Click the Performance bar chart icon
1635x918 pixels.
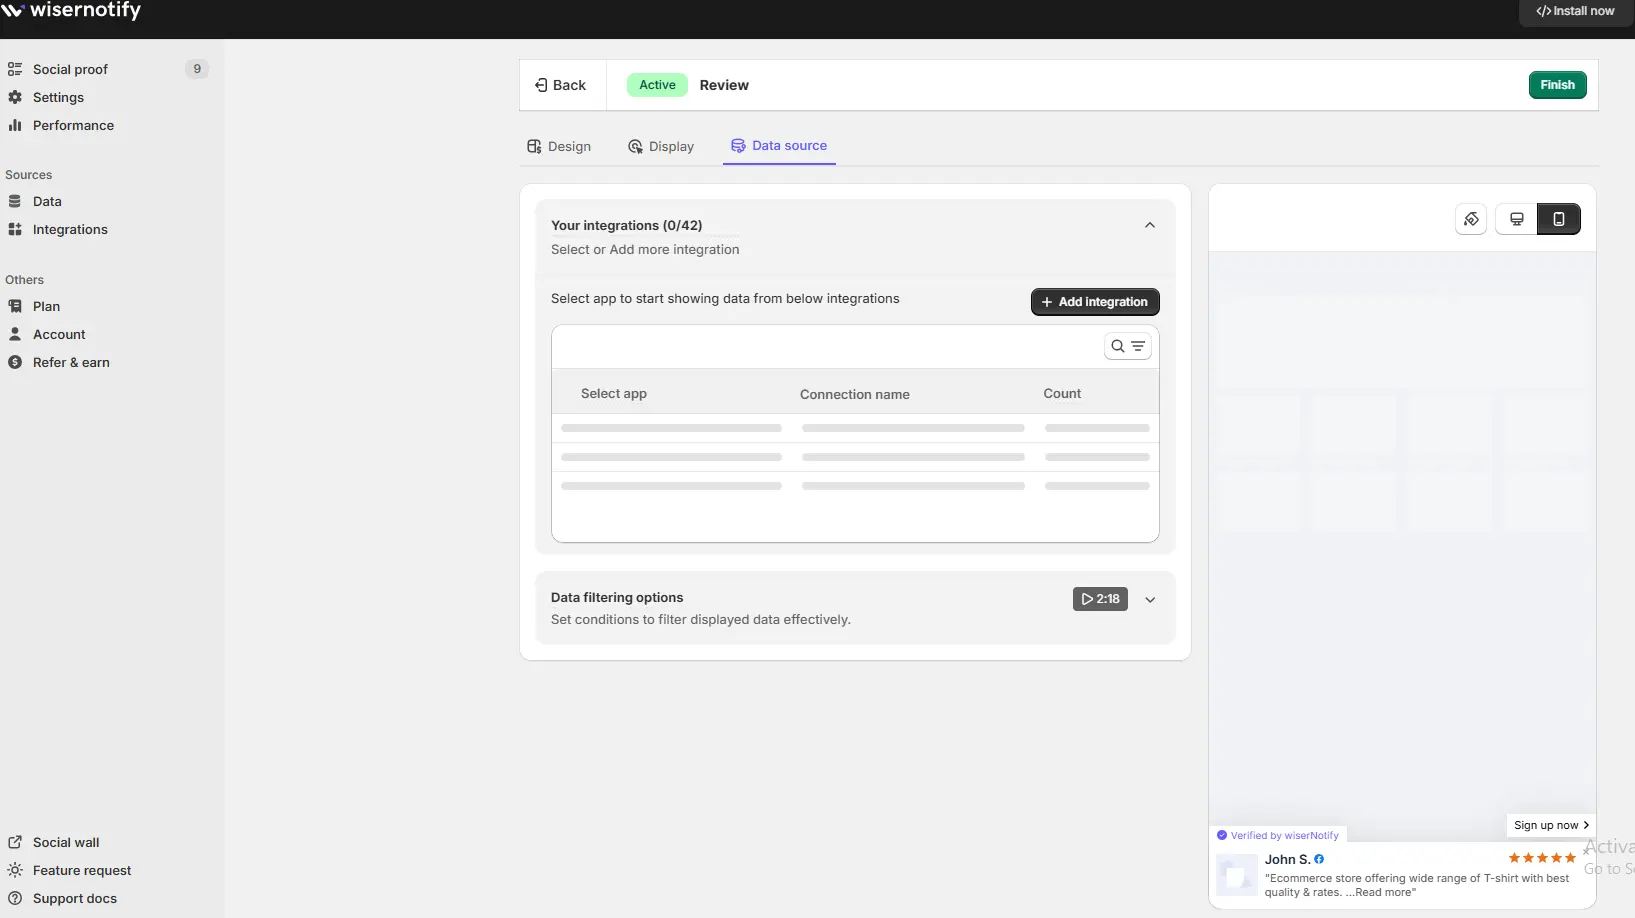15,125
